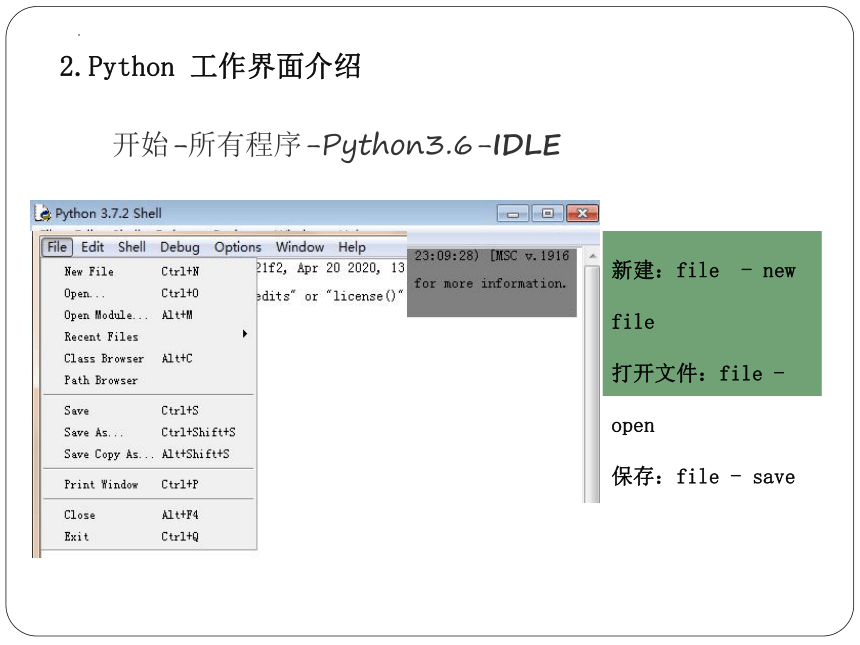Open the Shell menu
The width and height of the screenshot is (860, 645).
coord(132,247)
